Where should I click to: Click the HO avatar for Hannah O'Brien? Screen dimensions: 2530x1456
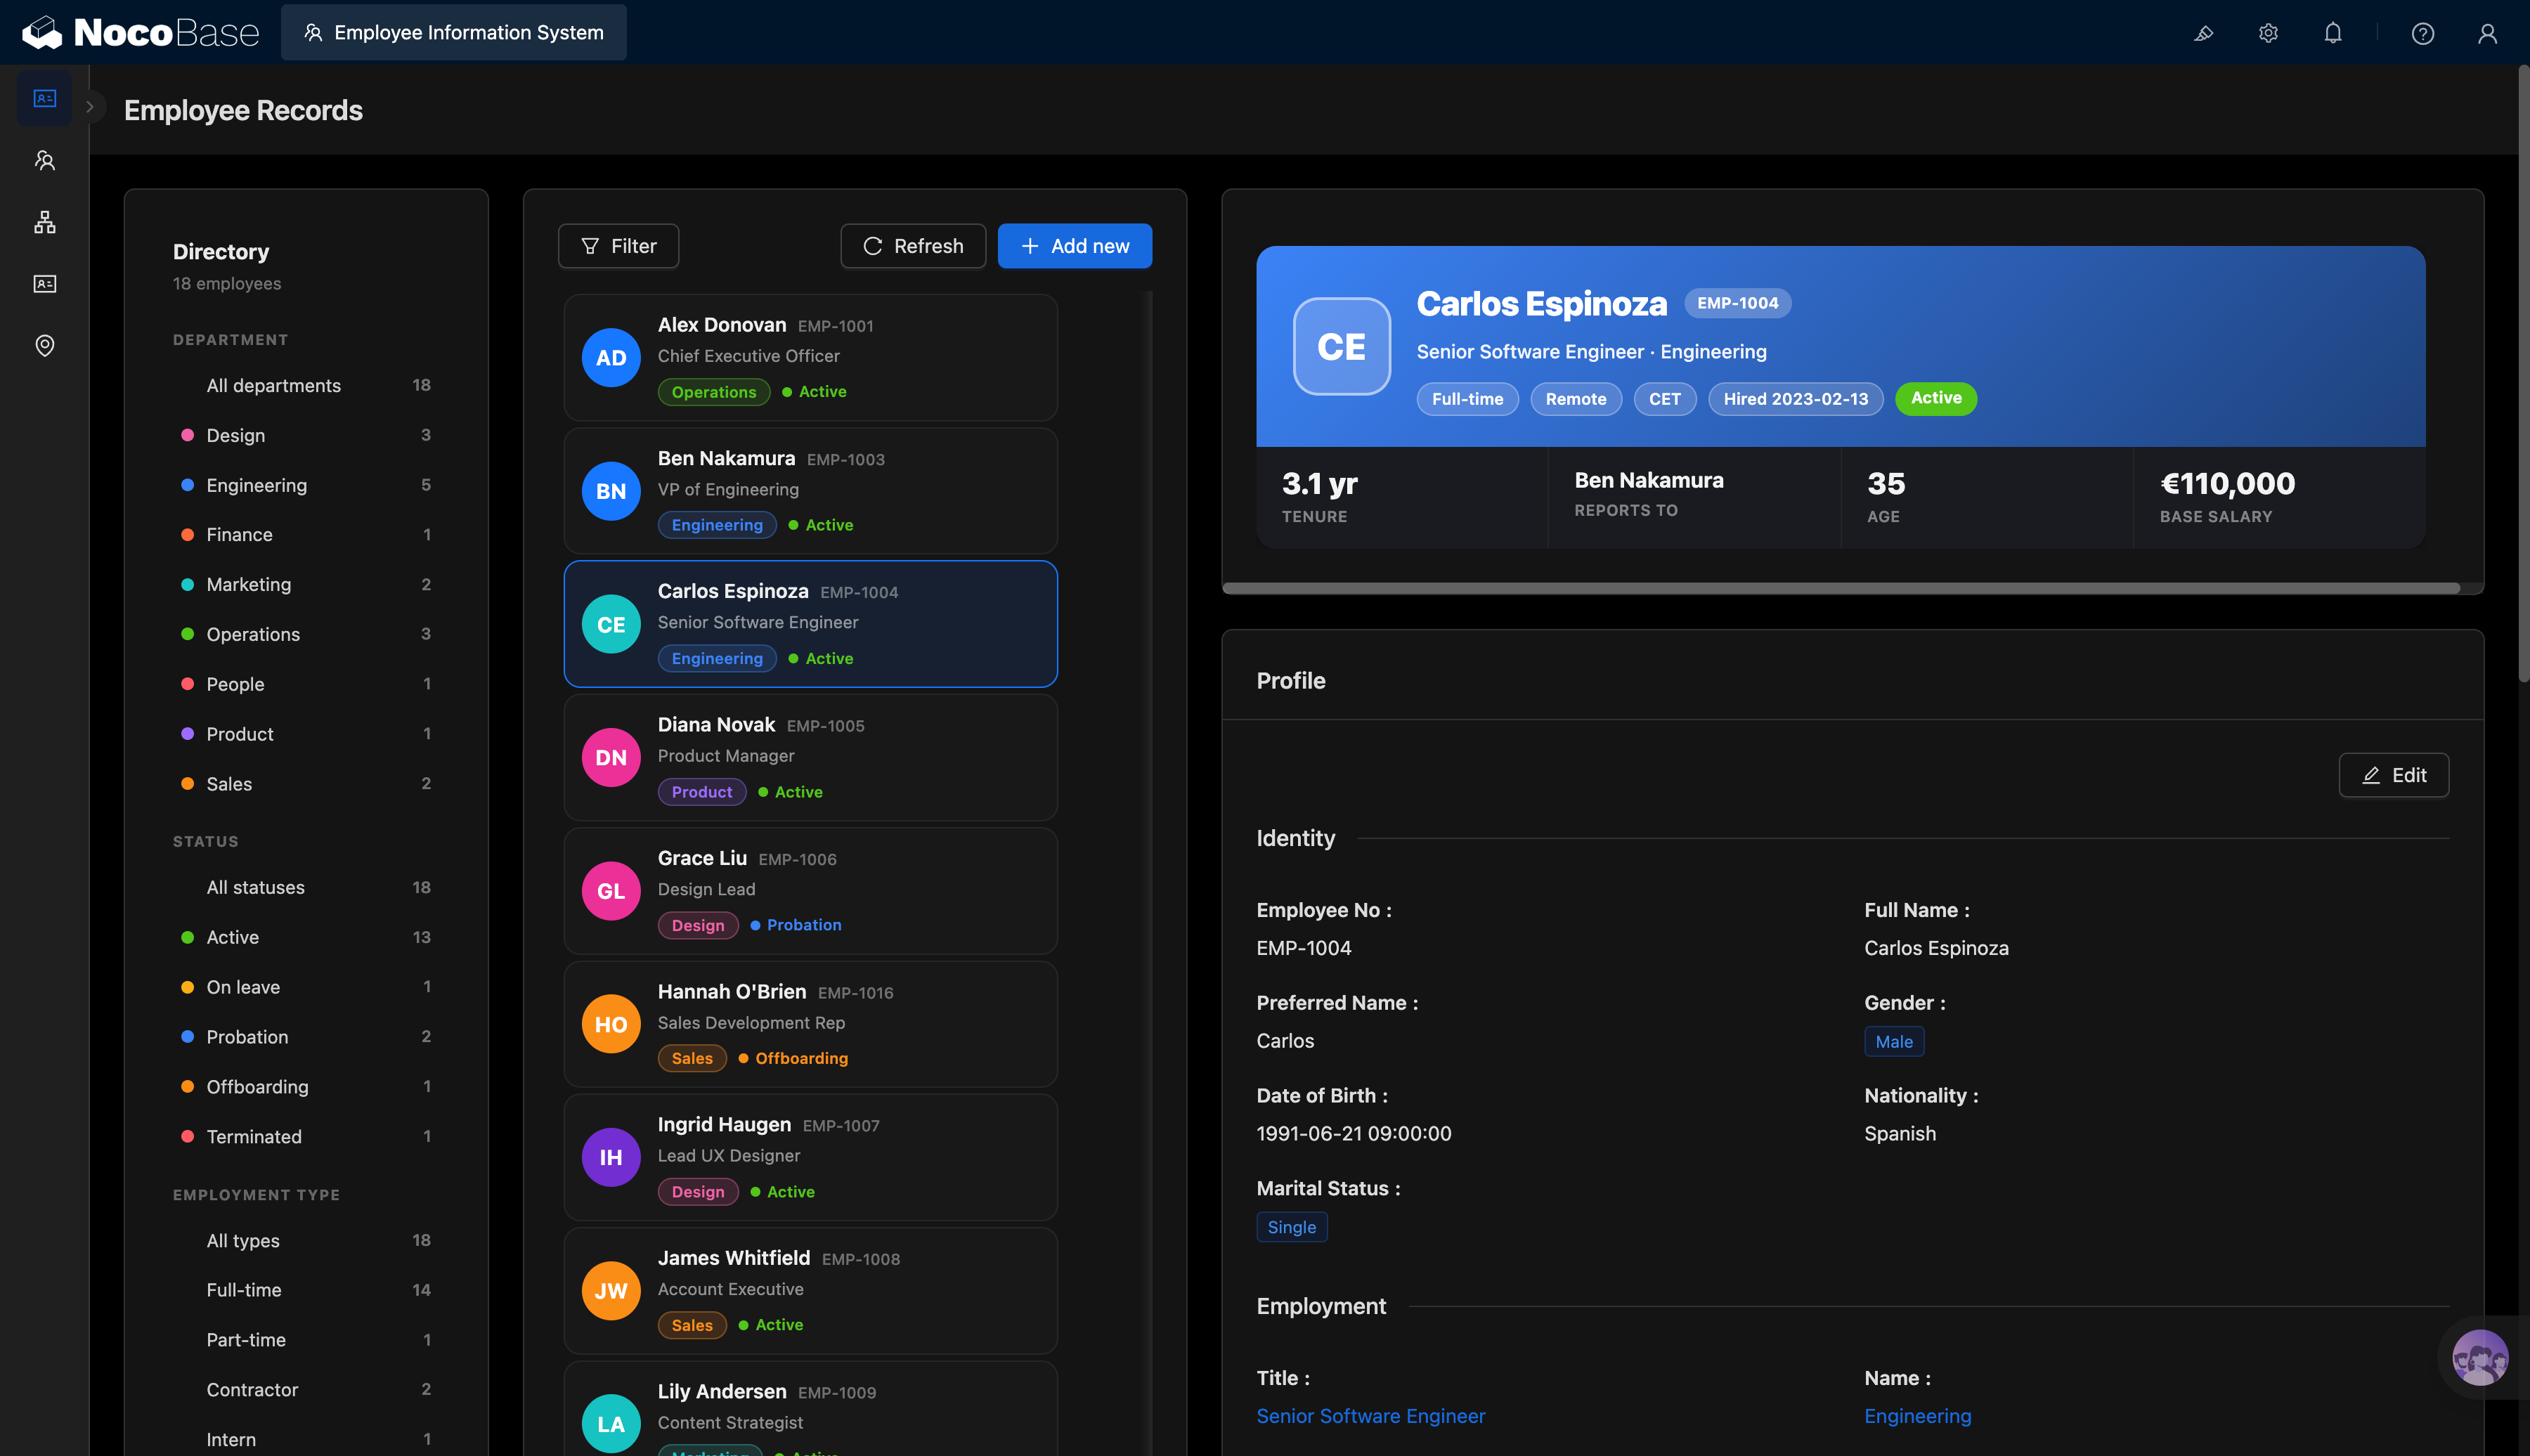(x=611, y=1024)
